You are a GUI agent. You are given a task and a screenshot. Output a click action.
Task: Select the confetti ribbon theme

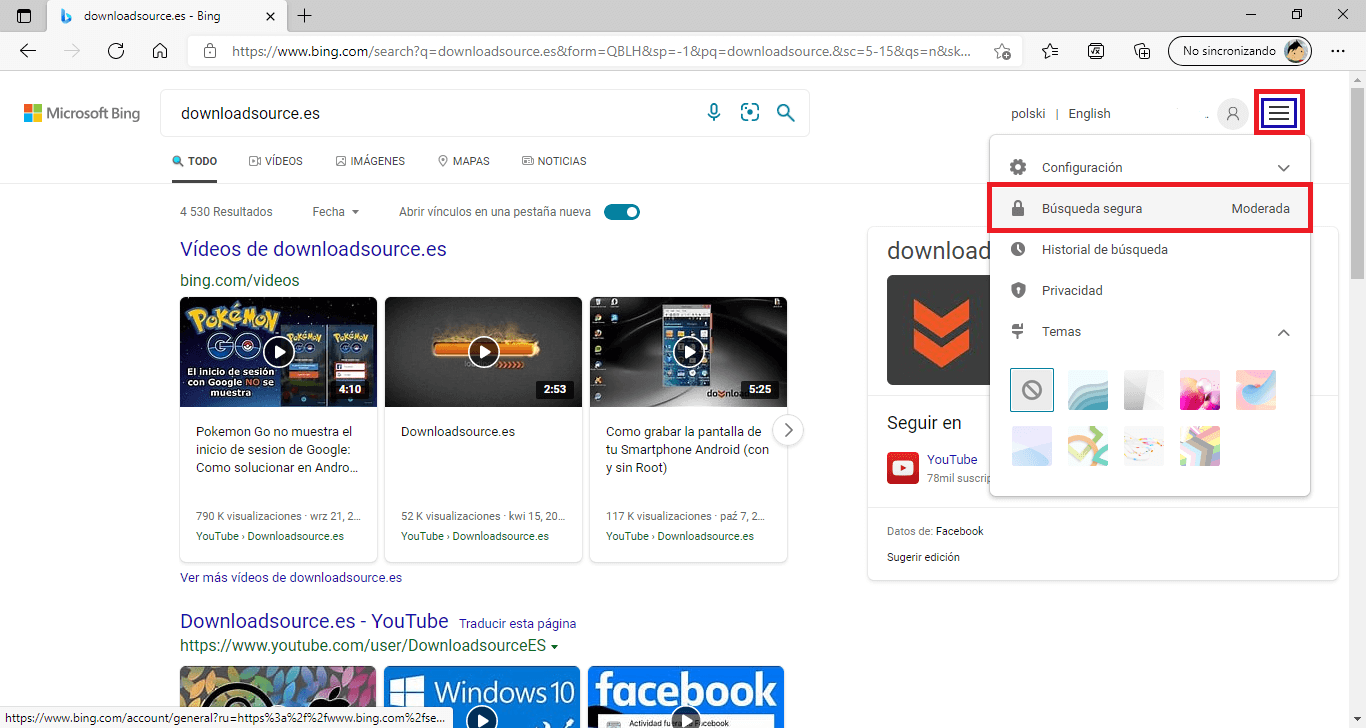coord(1144,446)
